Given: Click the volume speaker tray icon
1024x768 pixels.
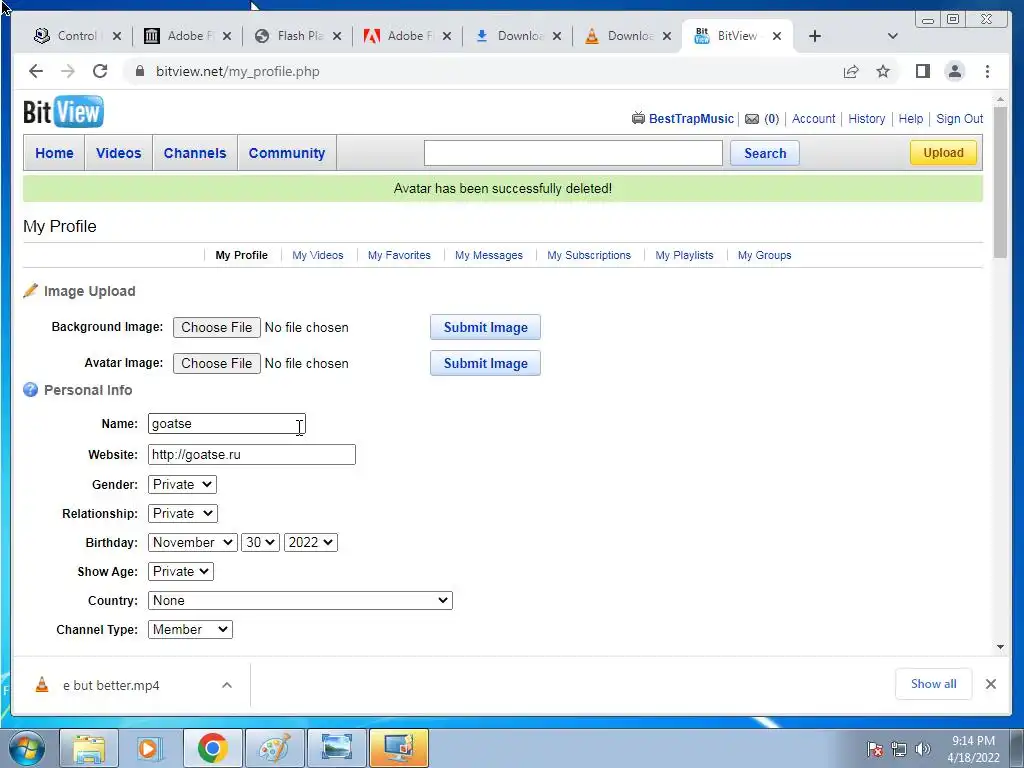Looking at the screenshot, I should (x=923, y=749).
